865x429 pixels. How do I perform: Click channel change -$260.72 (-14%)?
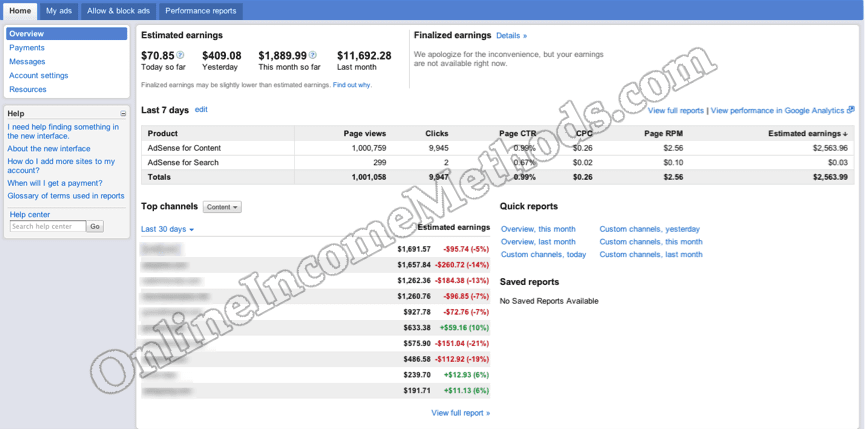click(462, 265)
